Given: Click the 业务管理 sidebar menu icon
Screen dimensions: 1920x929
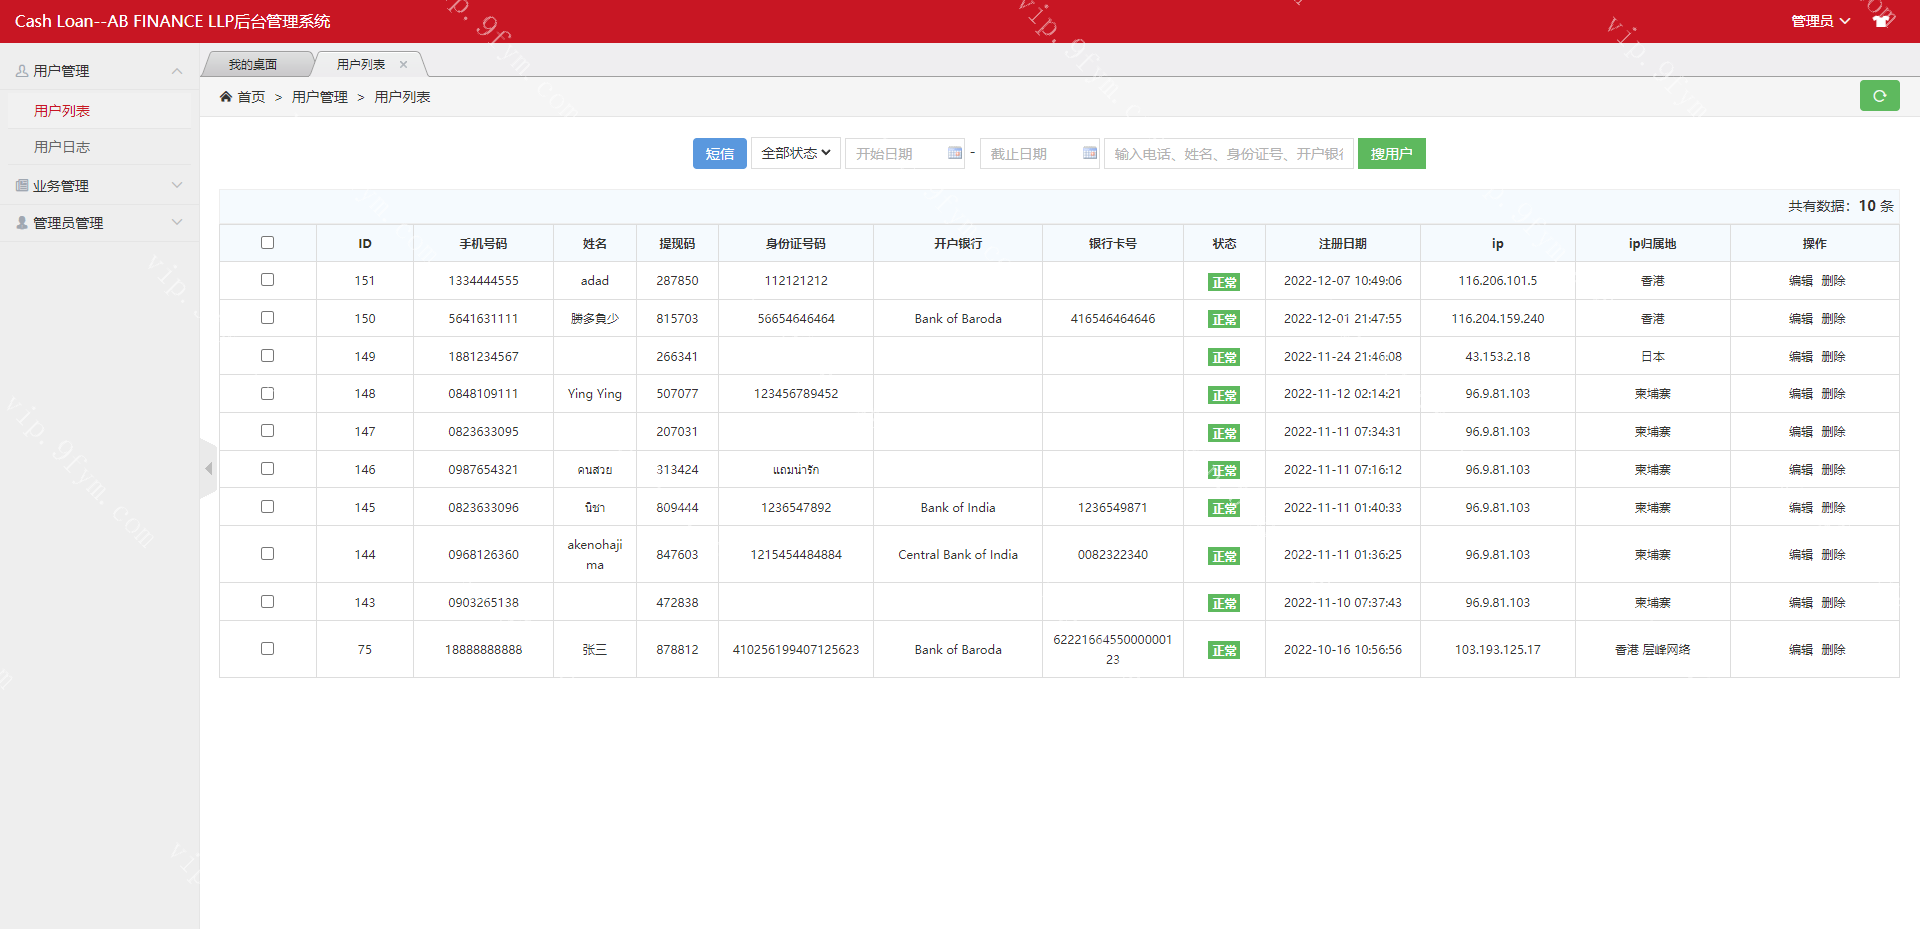Looking at the screenshot, I should [x=22, y=186].
